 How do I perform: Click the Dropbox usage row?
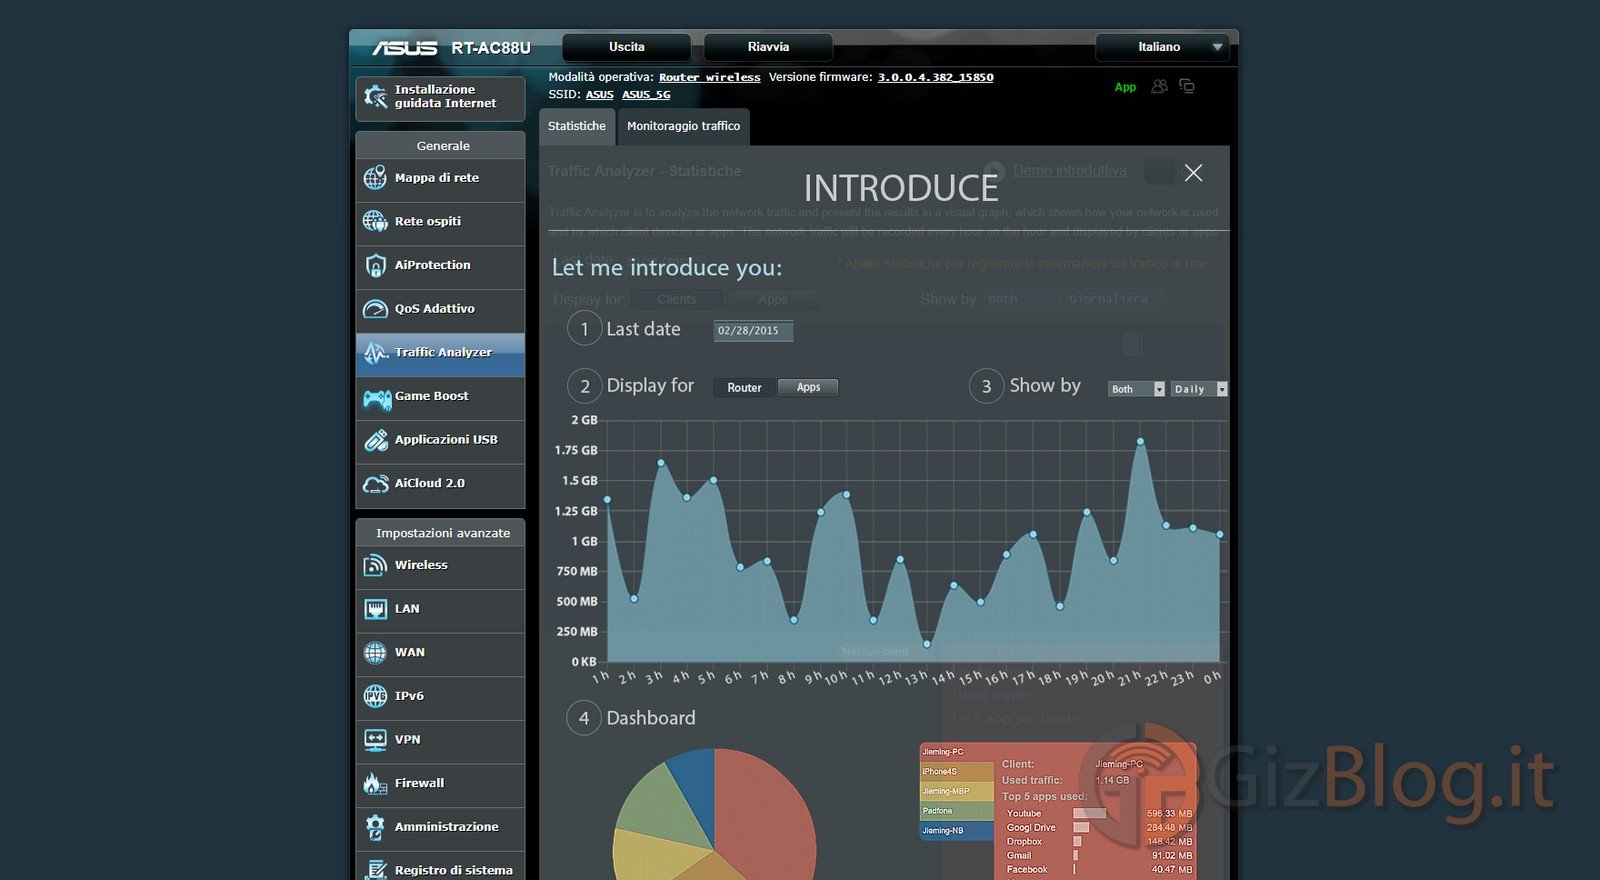[x=1098, y=842]
